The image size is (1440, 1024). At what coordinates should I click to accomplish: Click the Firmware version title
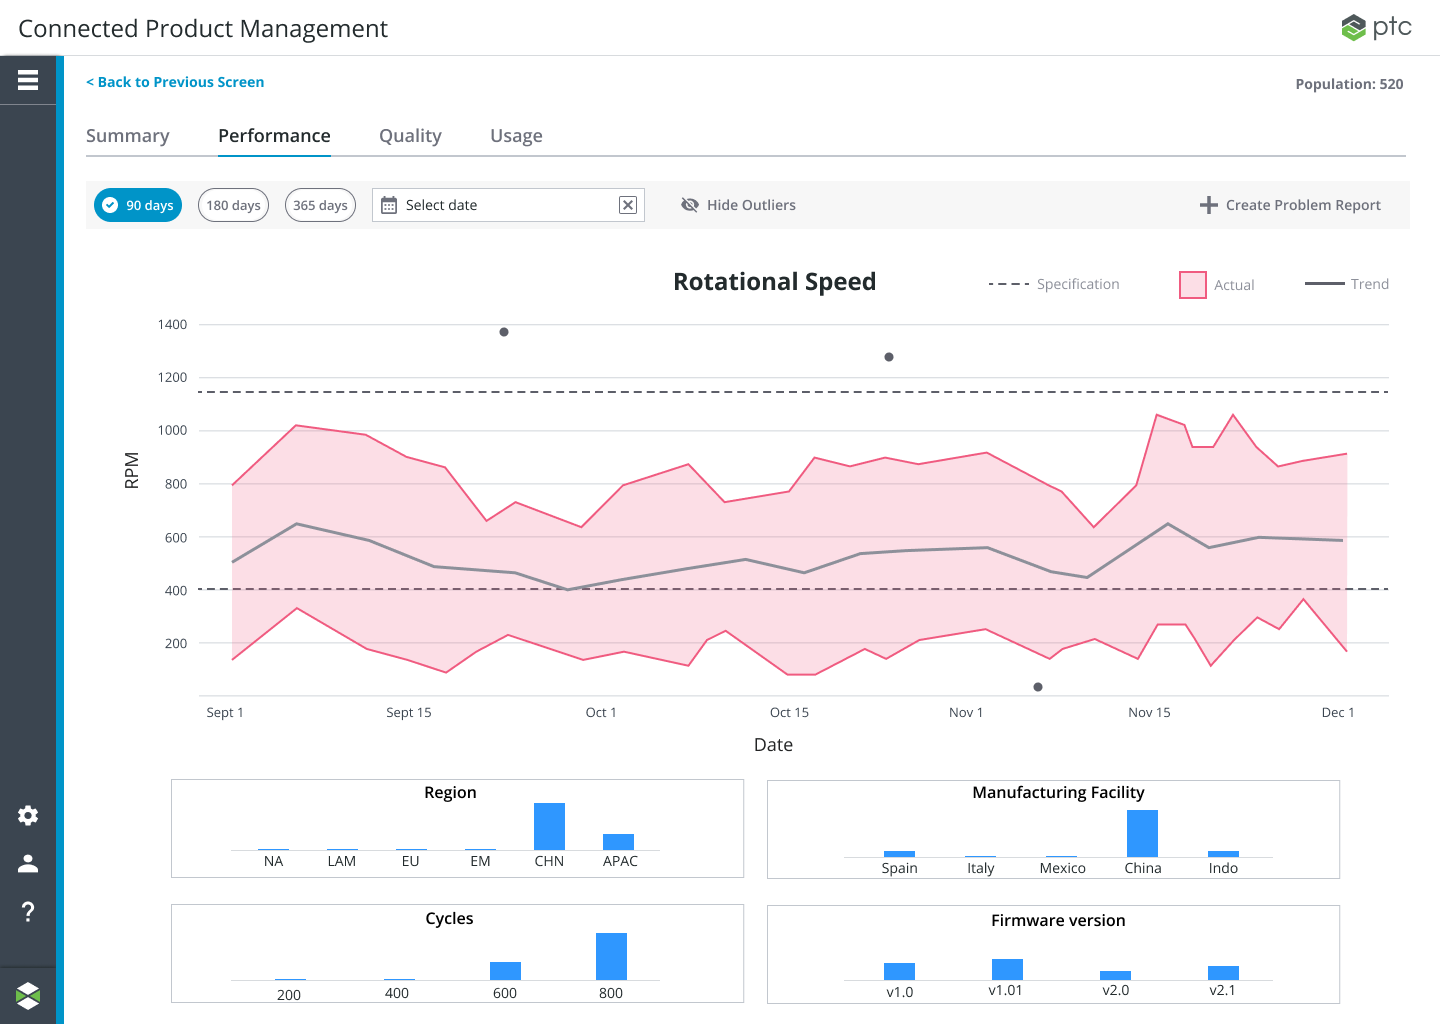(x=1058, y=921)
